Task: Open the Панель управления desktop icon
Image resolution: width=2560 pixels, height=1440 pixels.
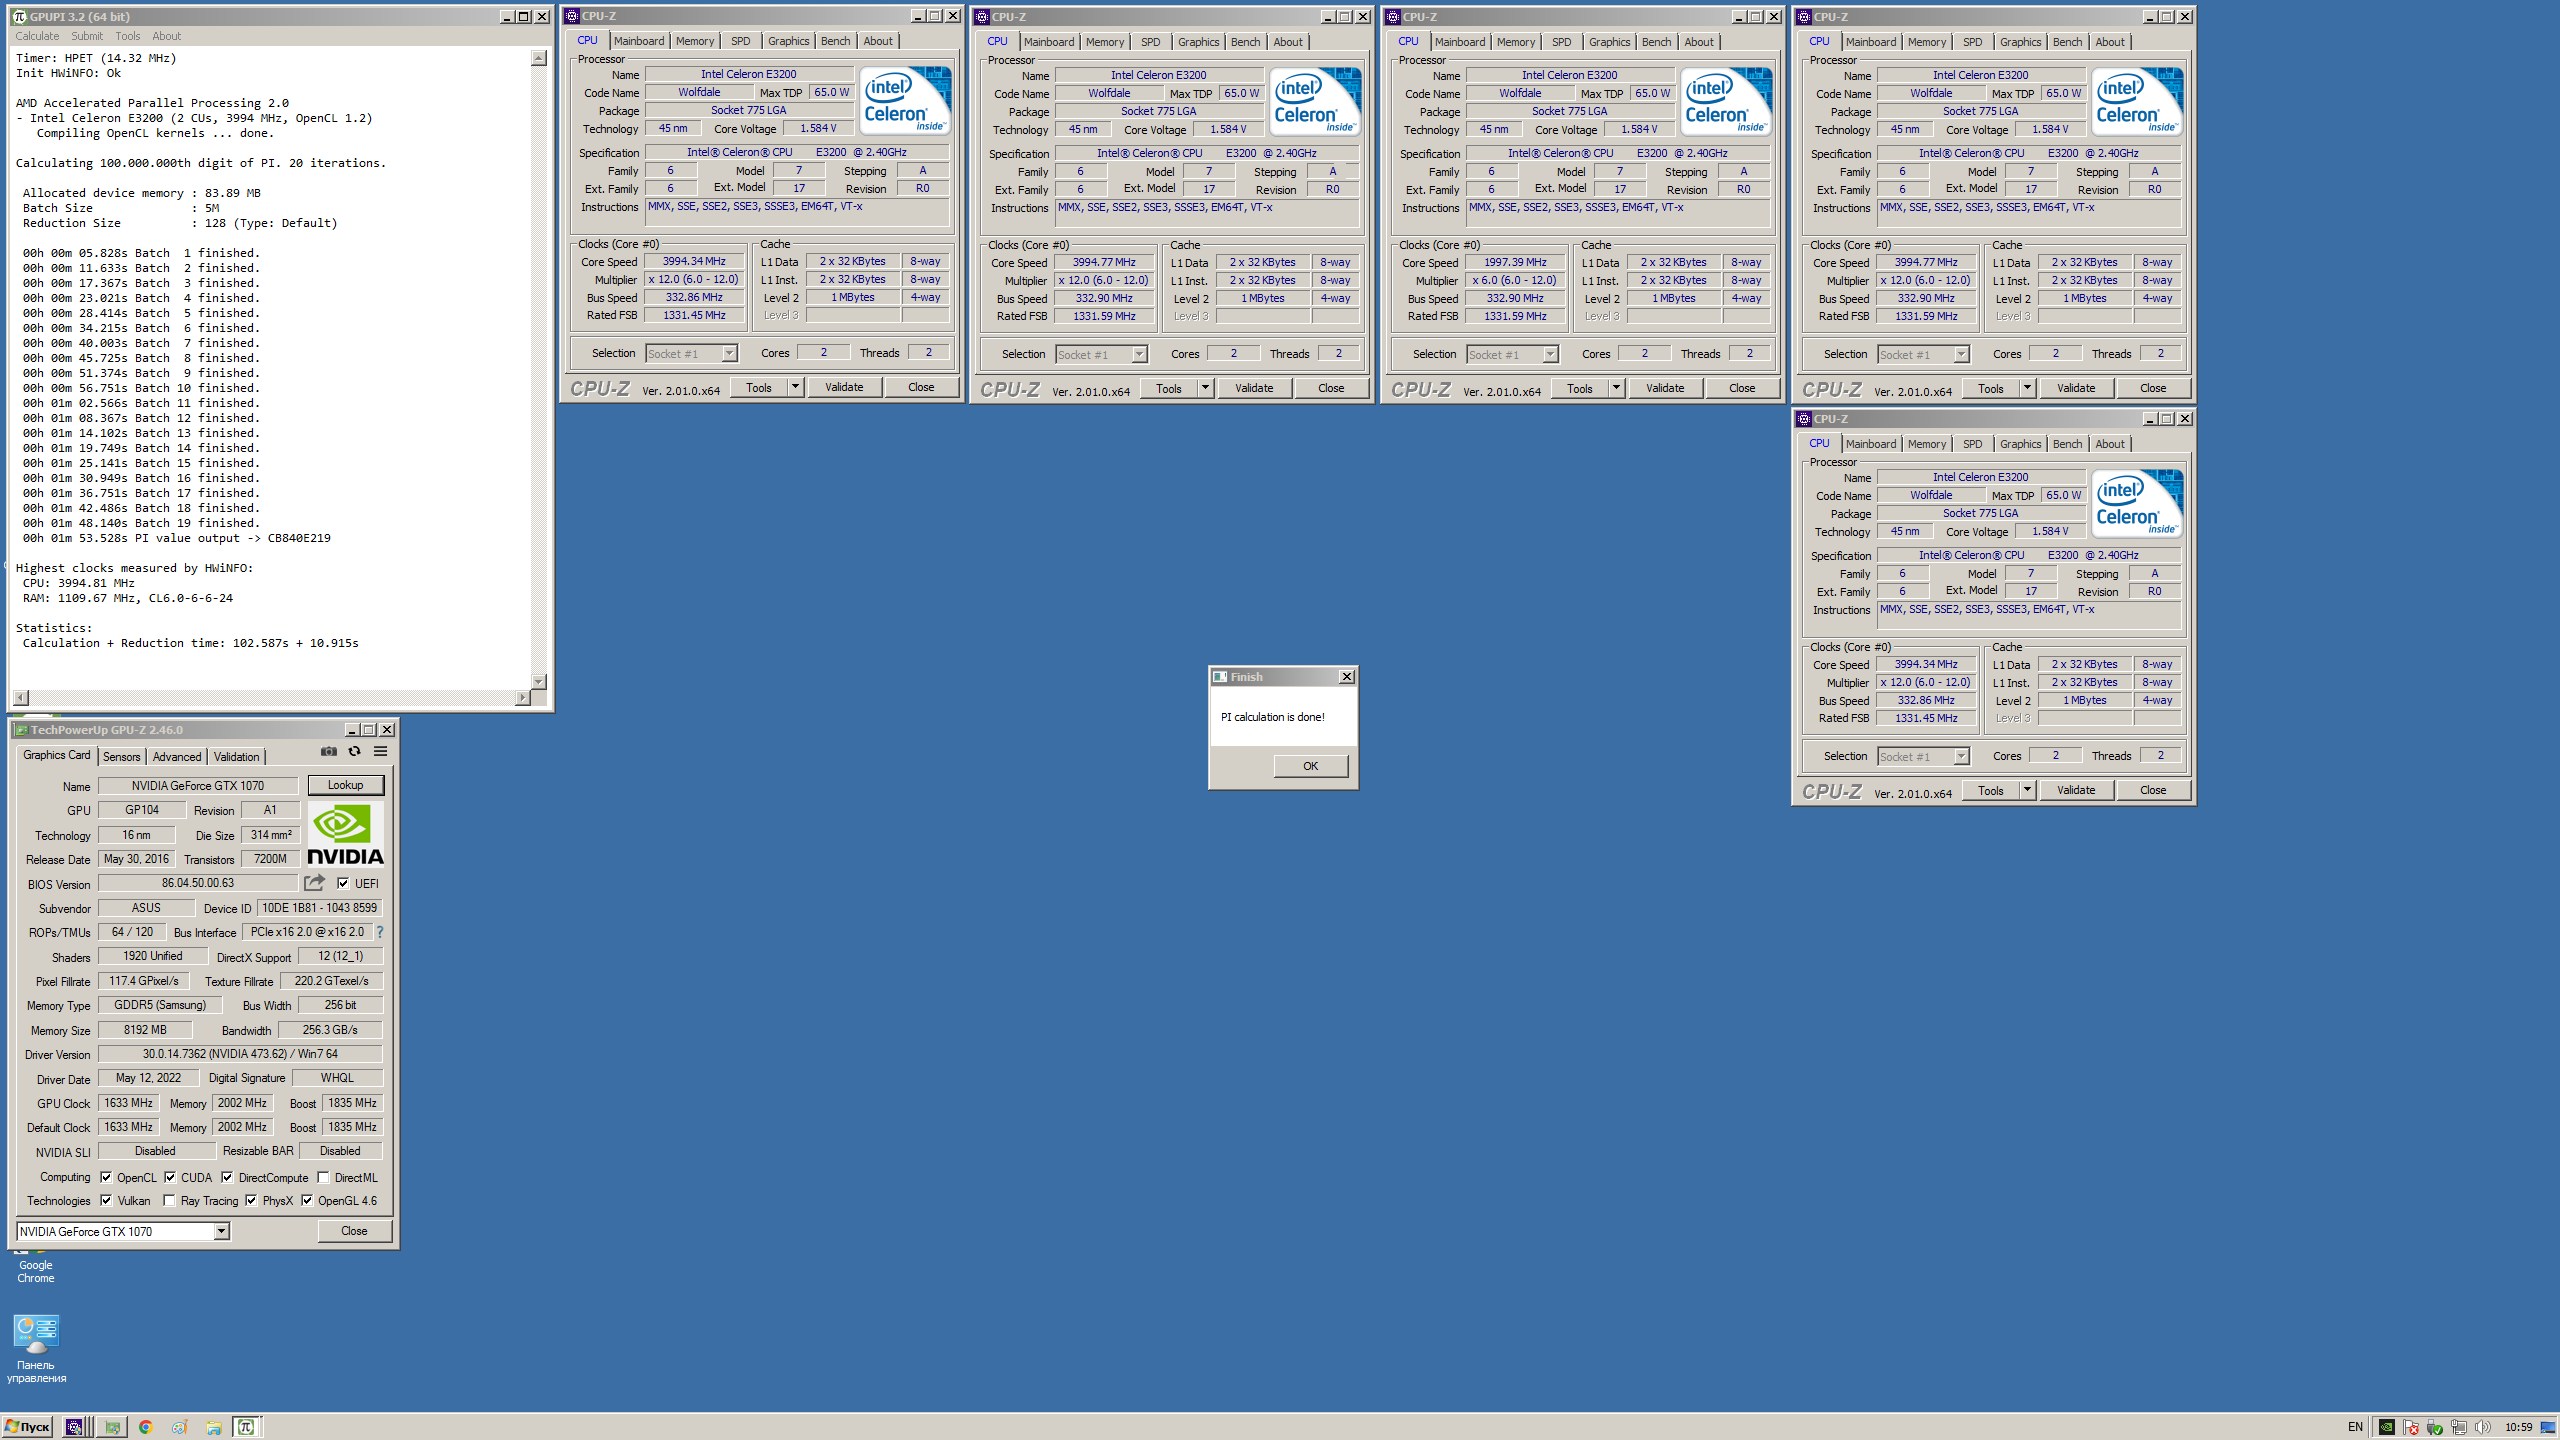Action: click(36, 1348)
